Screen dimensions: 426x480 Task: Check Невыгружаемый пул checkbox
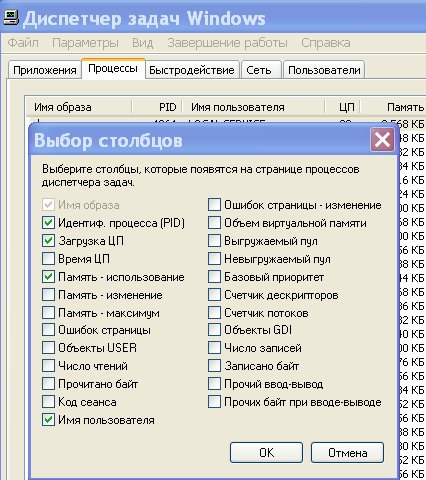[214, 259]
